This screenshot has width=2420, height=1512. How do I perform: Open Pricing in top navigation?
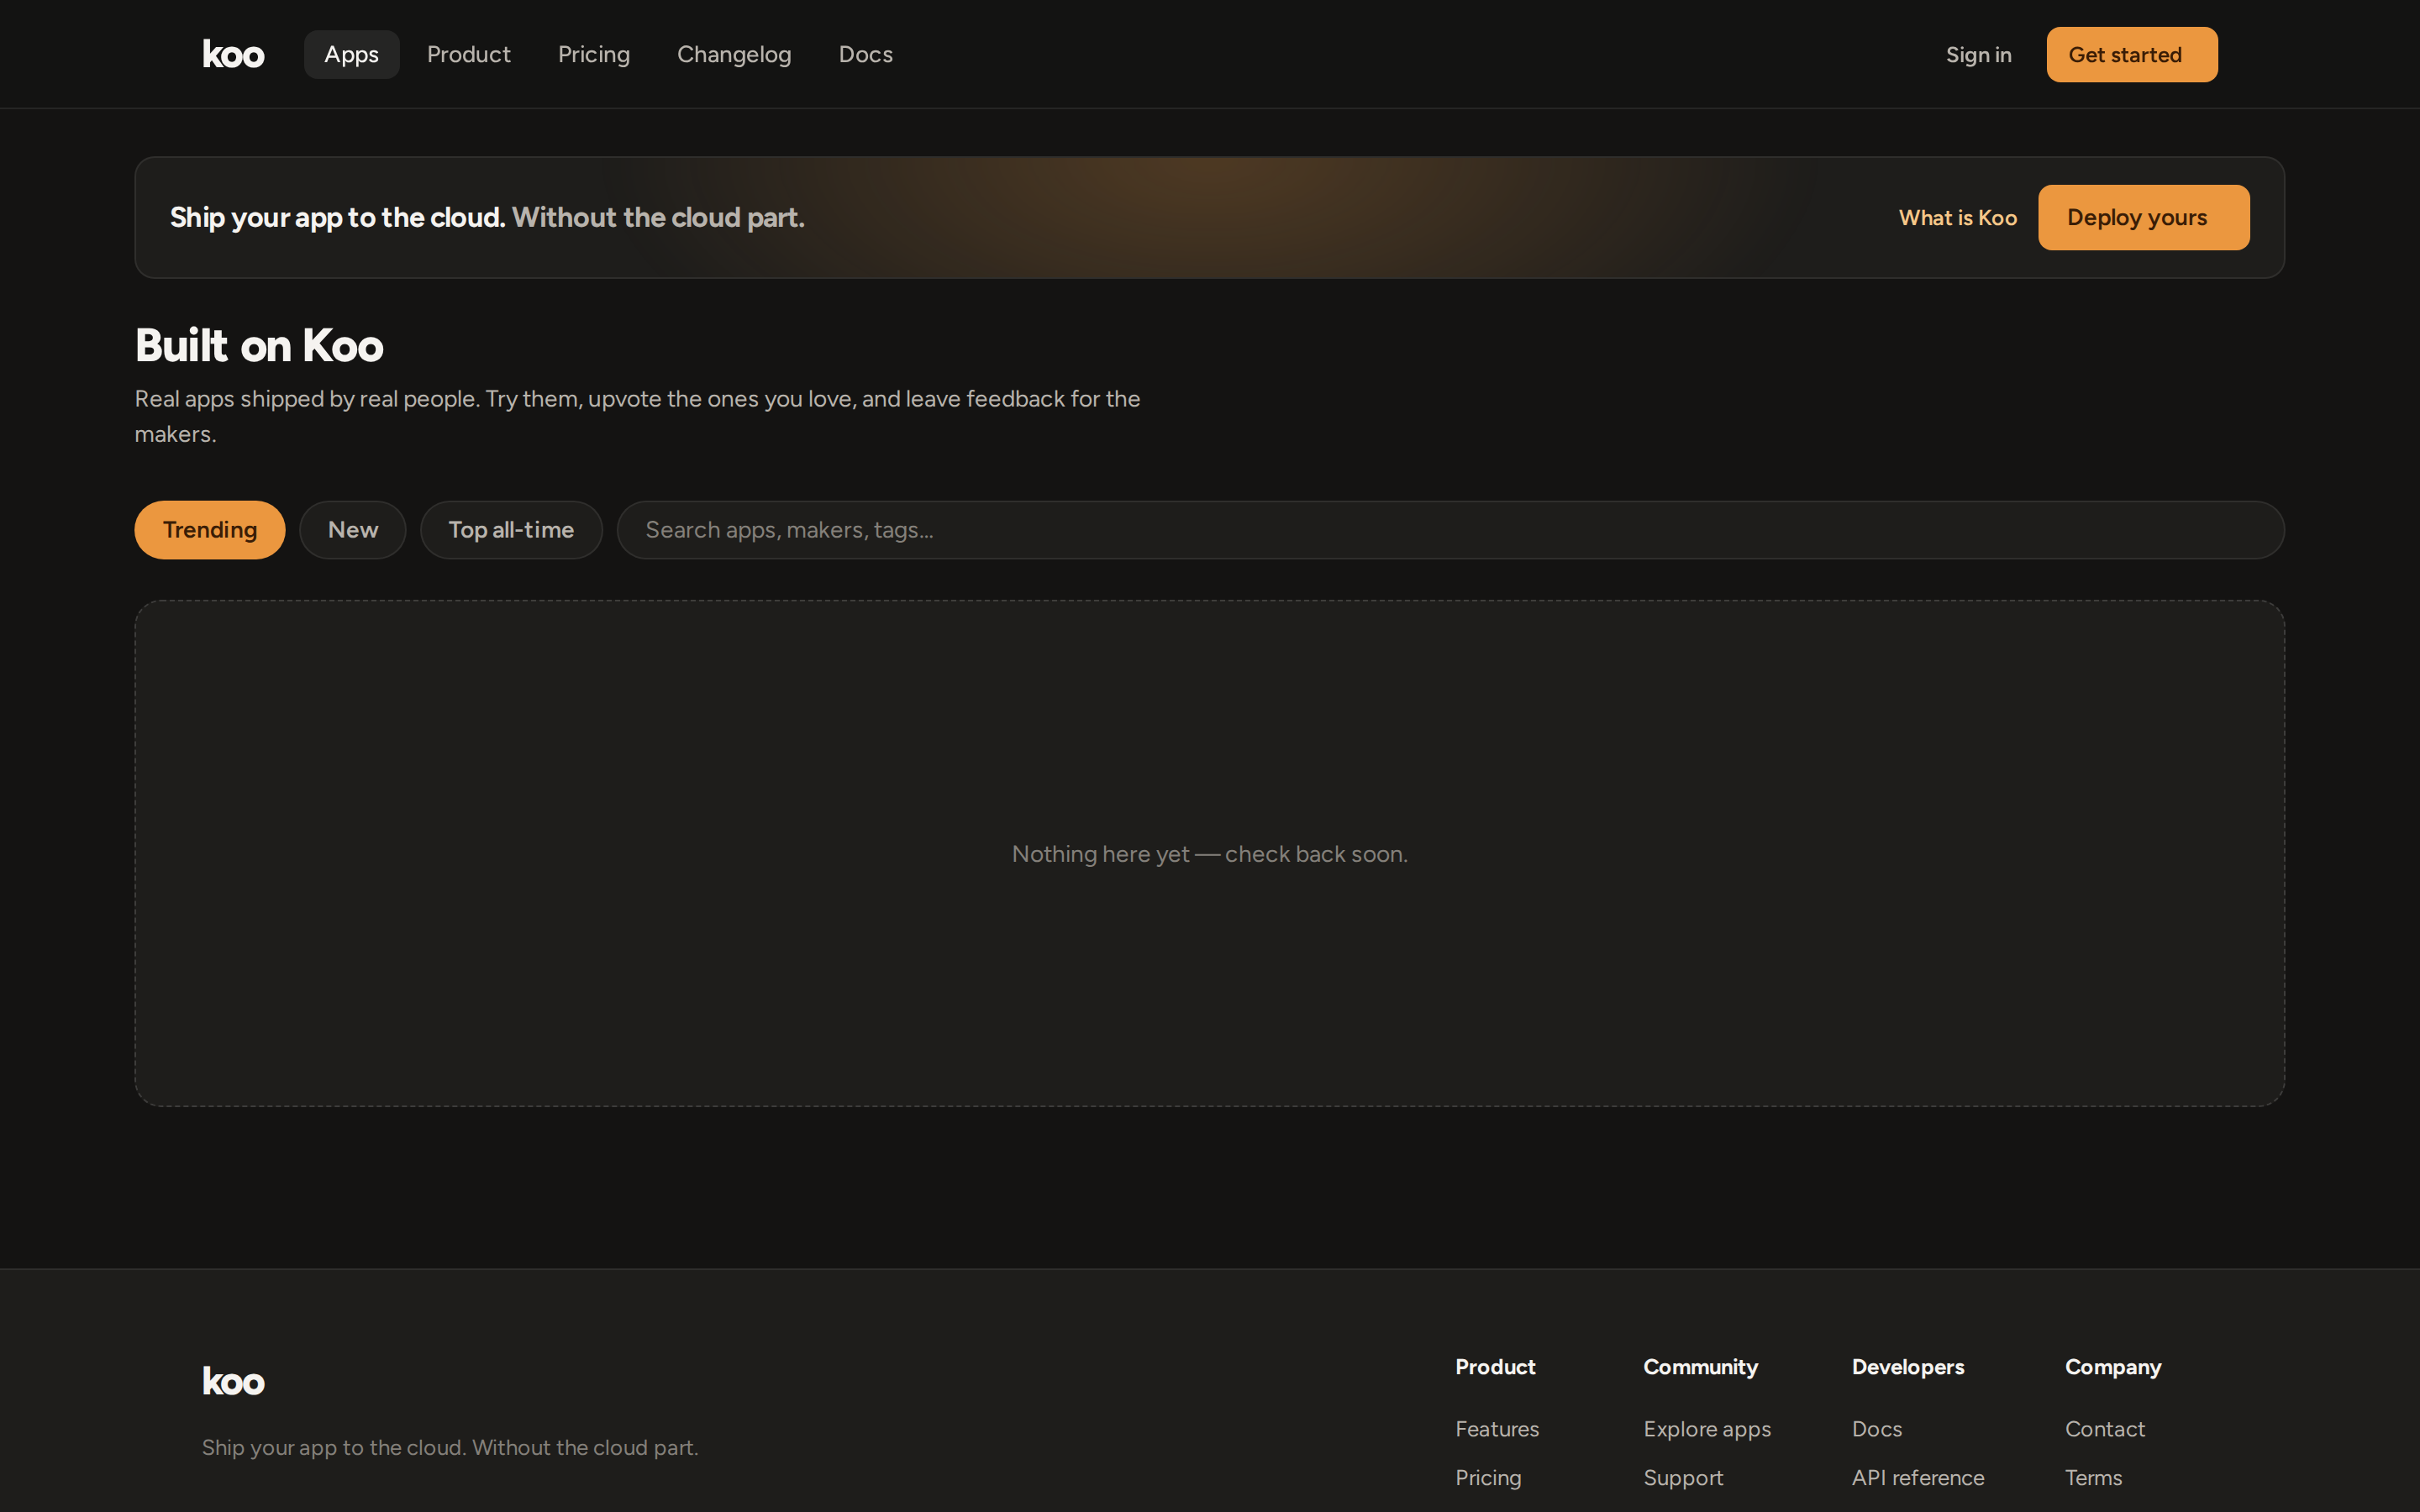click(x=594, y=54)
